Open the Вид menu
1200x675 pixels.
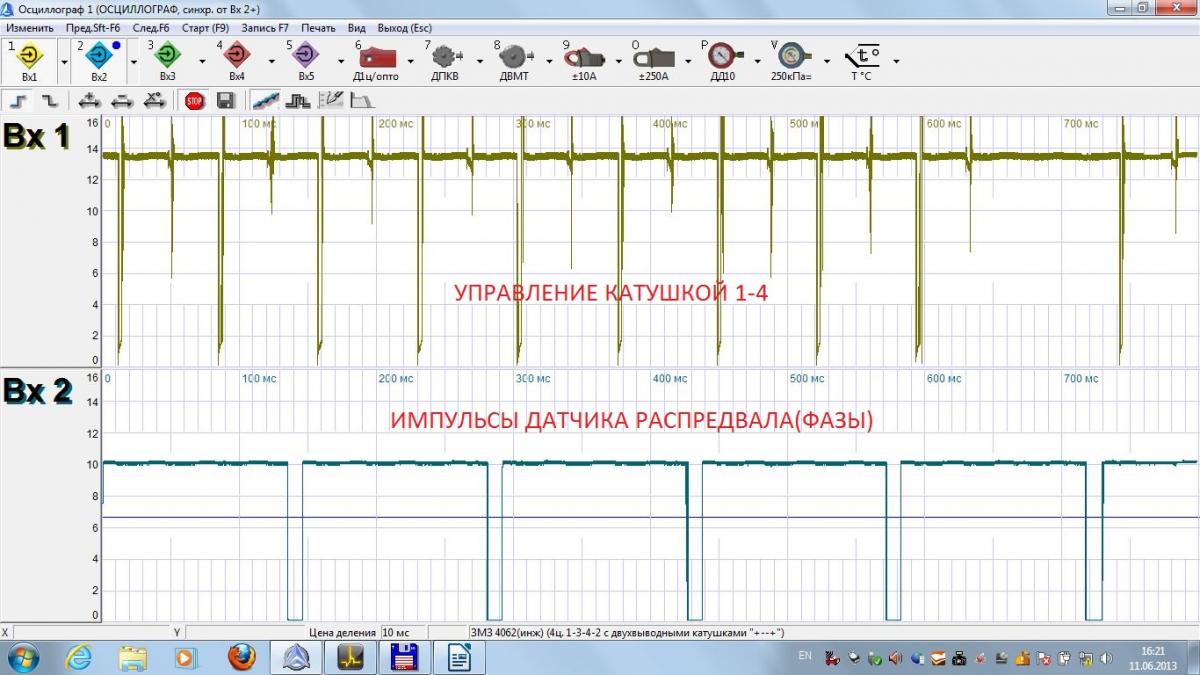(x=356, y=28)
